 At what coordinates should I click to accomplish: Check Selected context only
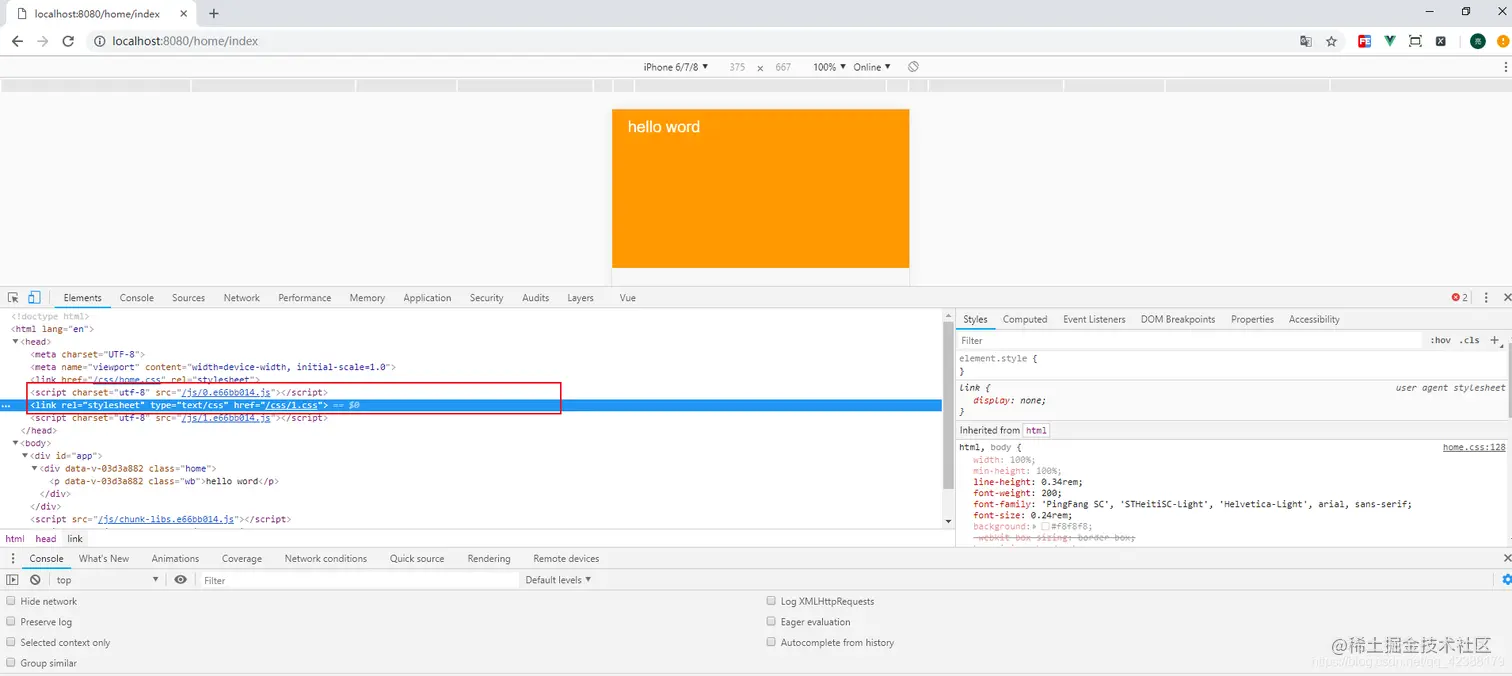11,643
